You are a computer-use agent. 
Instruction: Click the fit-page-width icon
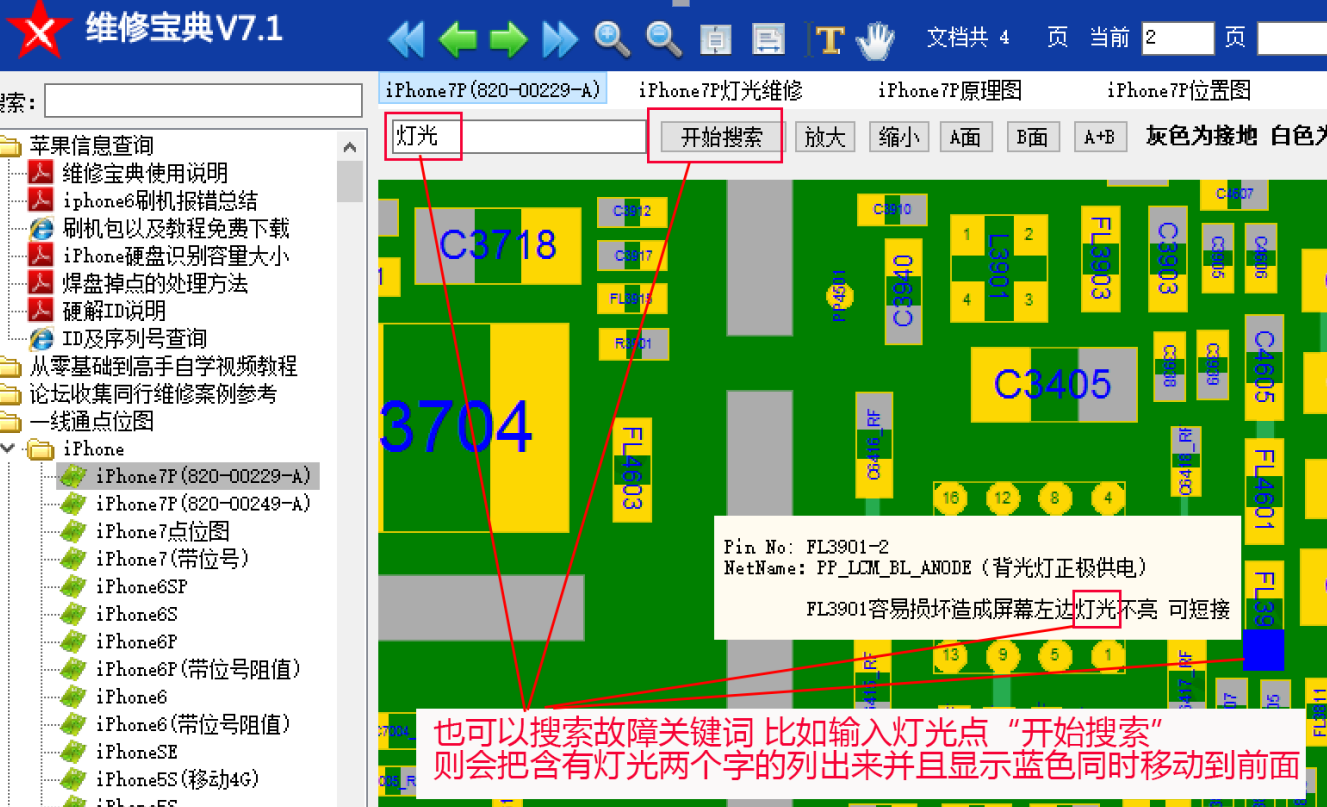[x=768, y=39]
